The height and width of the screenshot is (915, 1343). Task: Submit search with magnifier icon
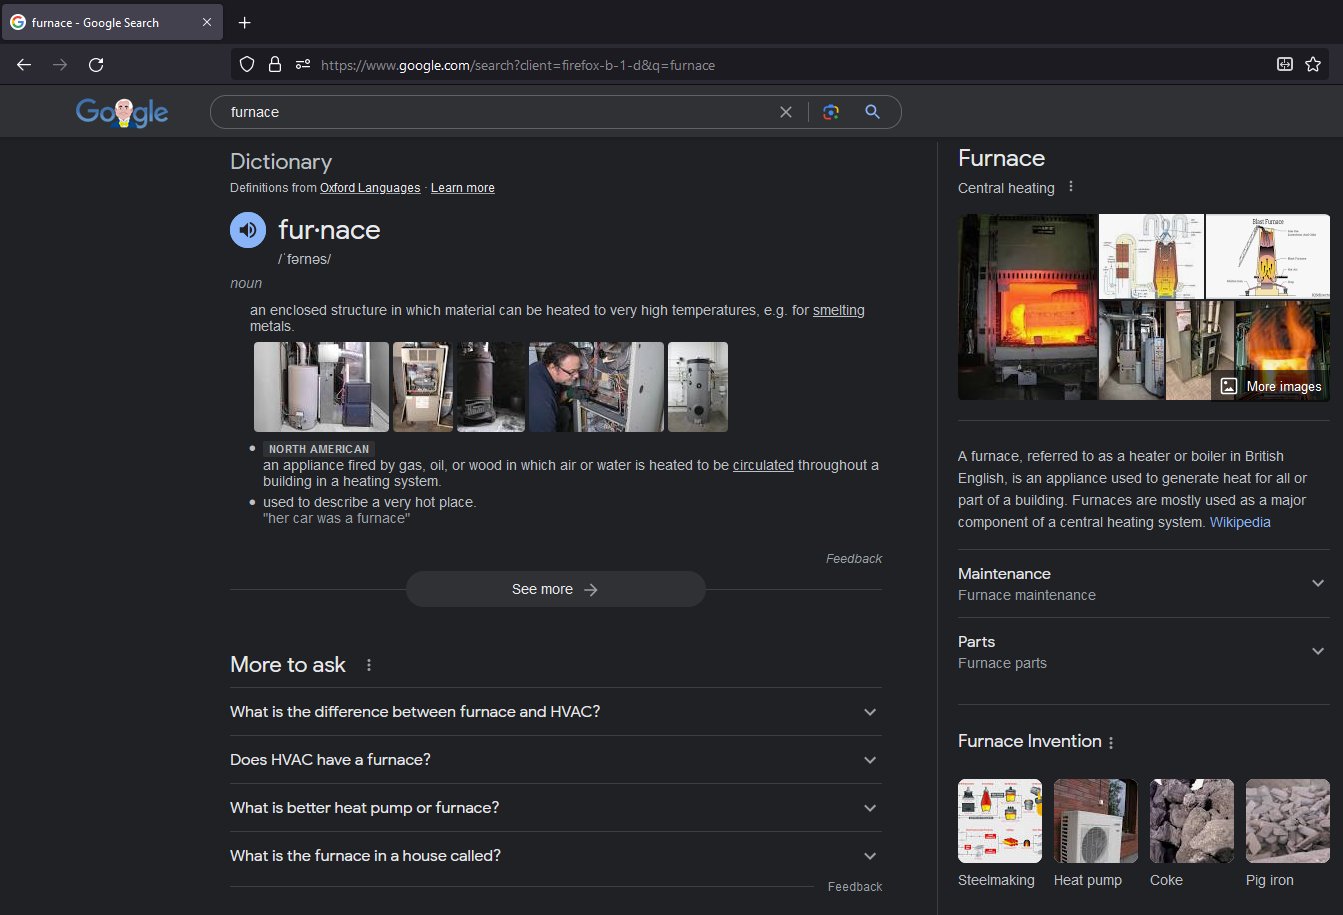(873, 112)
